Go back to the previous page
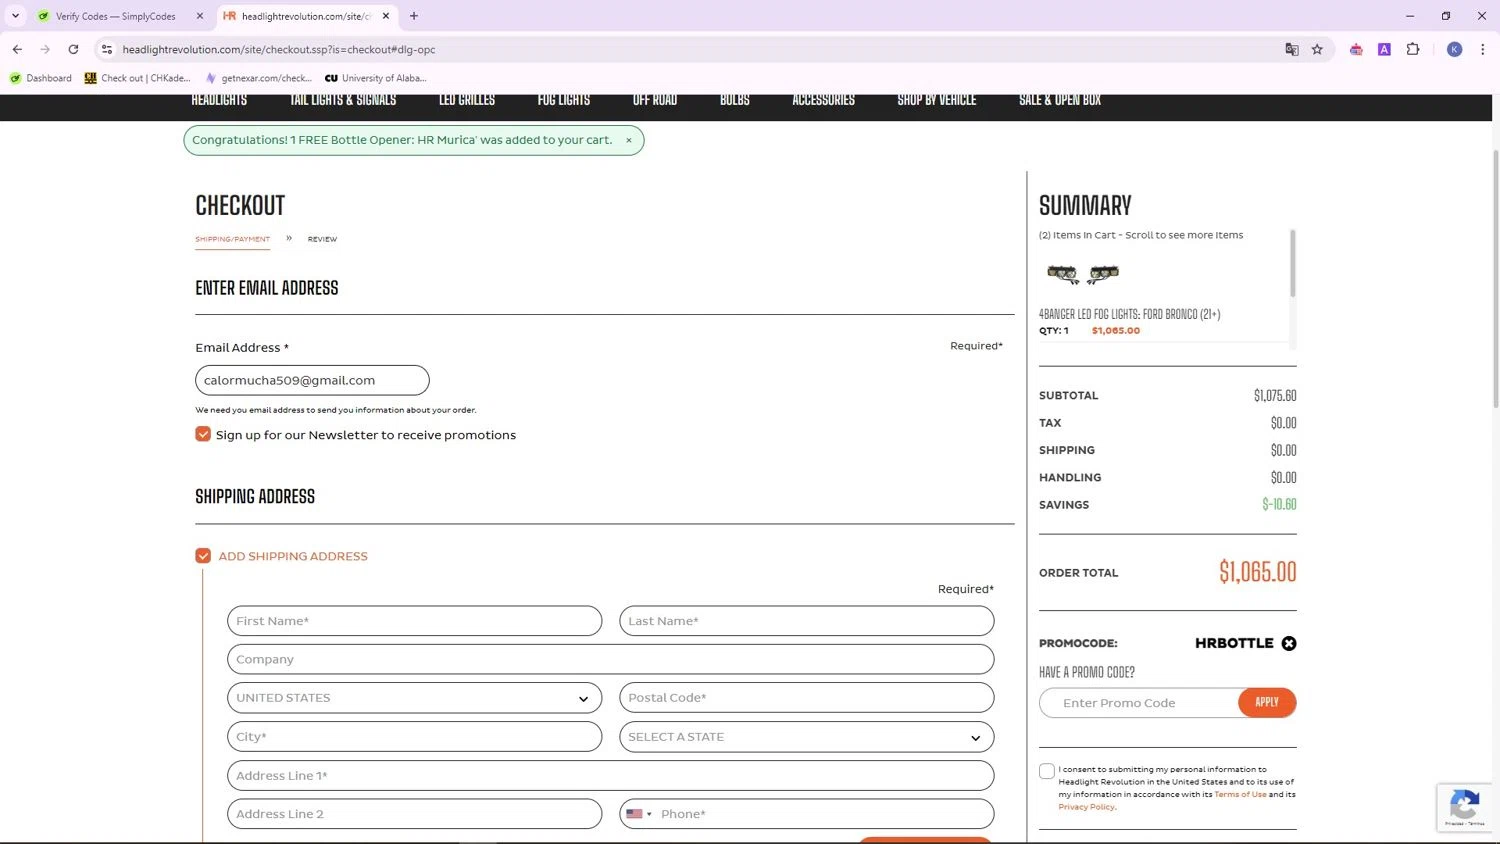This screenshot has height=844, width=1500. [x=17, y=49]
